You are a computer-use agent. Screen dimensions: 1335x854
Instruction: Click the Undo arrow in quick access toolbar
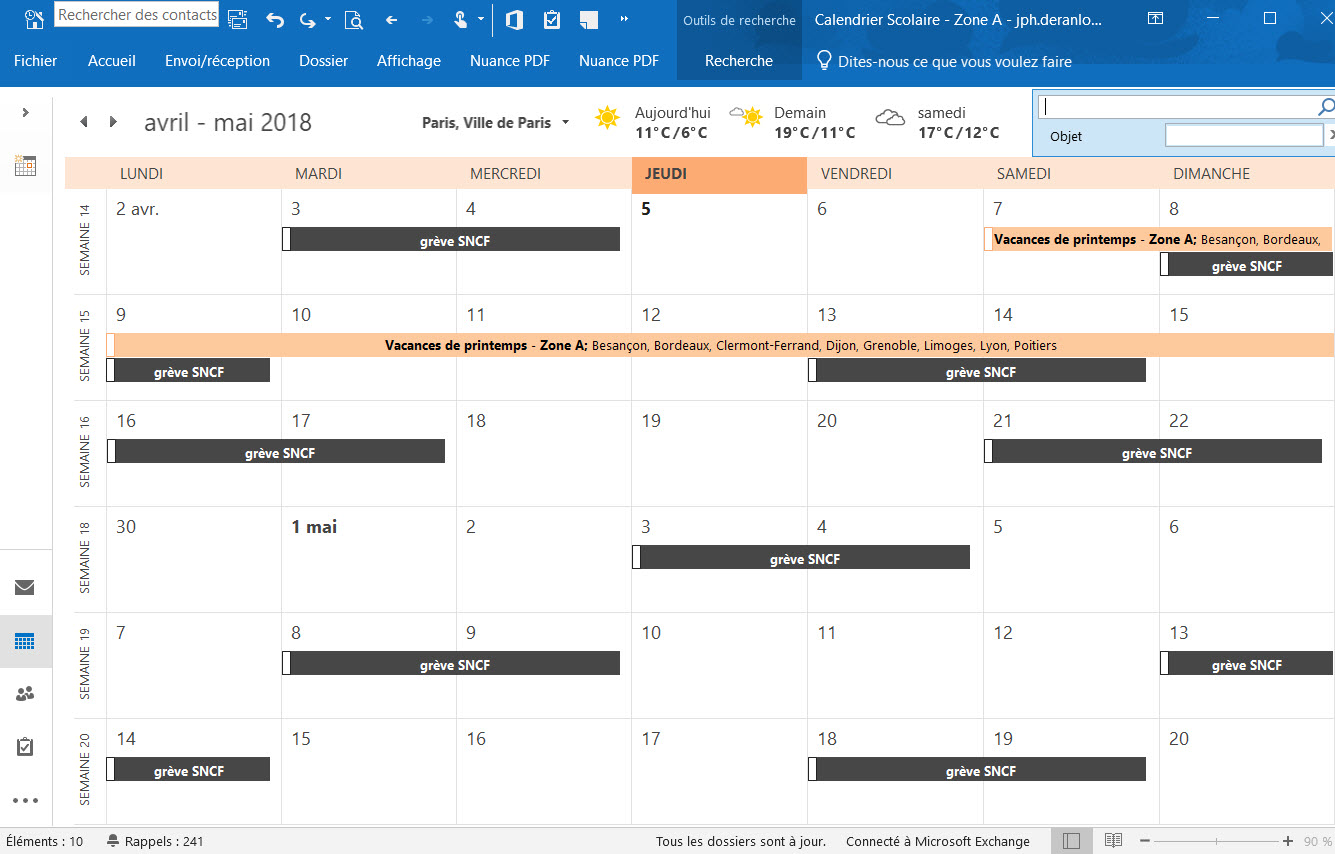pyautogui.click(x=275, y=19)
